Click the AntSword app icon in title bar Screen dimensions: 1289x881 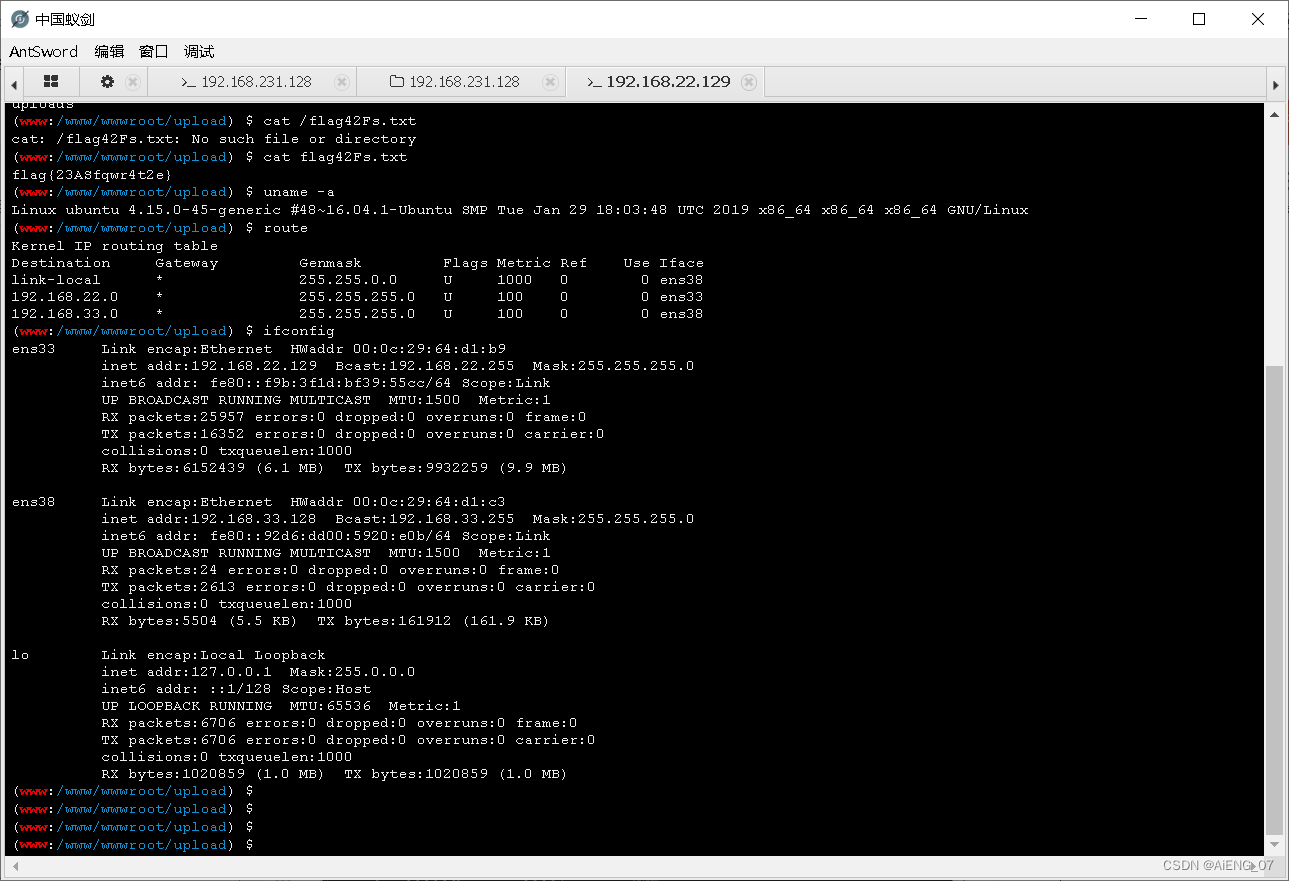[19, 19]
